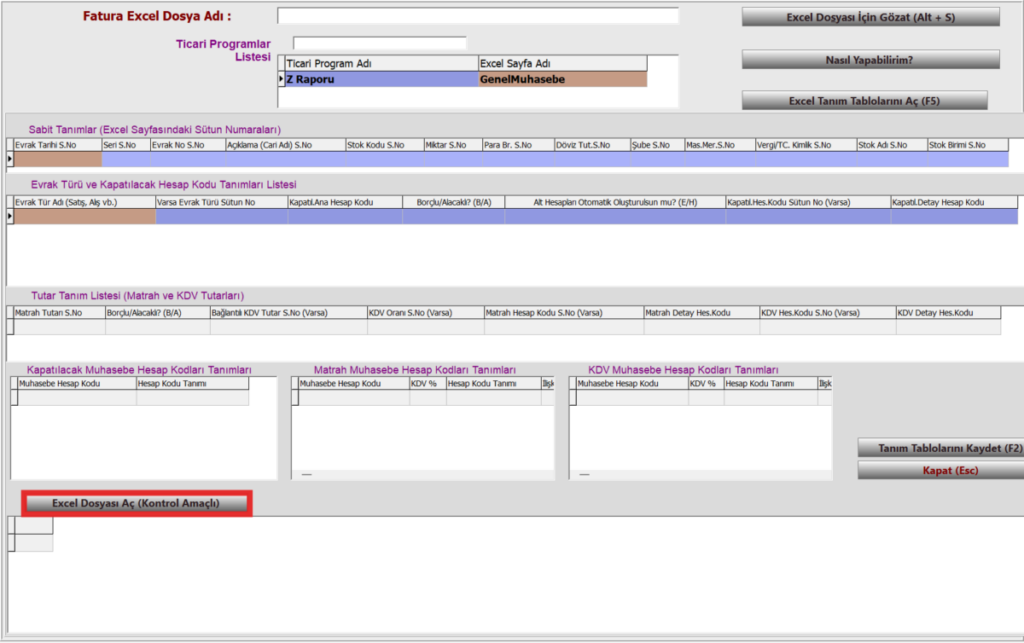Click the Seri S.No column header
This screenshot has height=643, width=1024.
coord(126,145)
